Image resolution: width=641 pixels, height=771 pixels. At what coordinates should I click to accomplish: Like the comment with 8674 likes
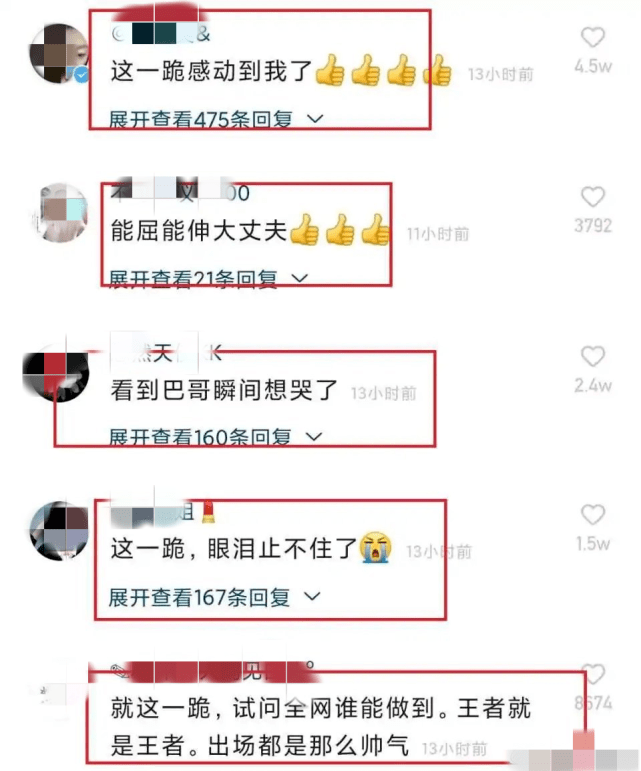pos(594,674)
